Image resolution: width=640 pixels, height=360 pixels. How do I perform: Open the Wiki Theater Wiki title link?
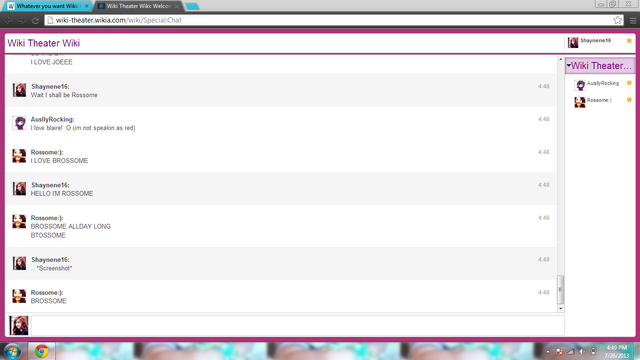pos(44,43)
